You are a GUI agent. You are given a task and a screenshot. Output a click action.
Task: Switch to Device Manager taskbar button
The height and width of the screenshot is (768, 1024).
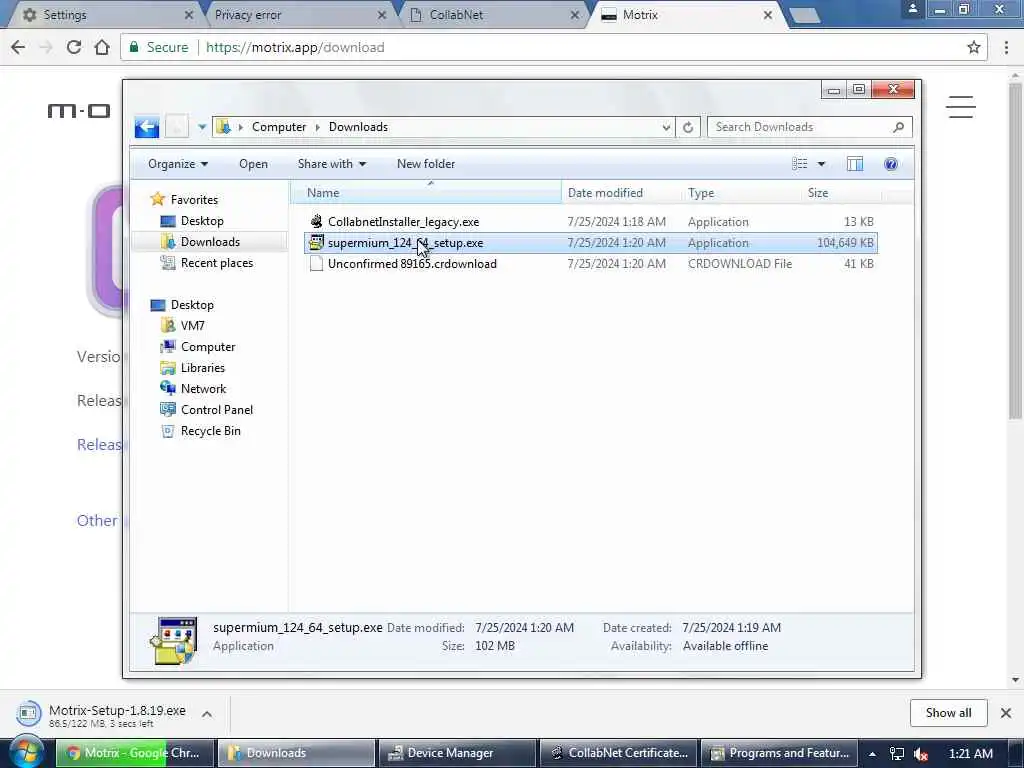pos(458,753)
